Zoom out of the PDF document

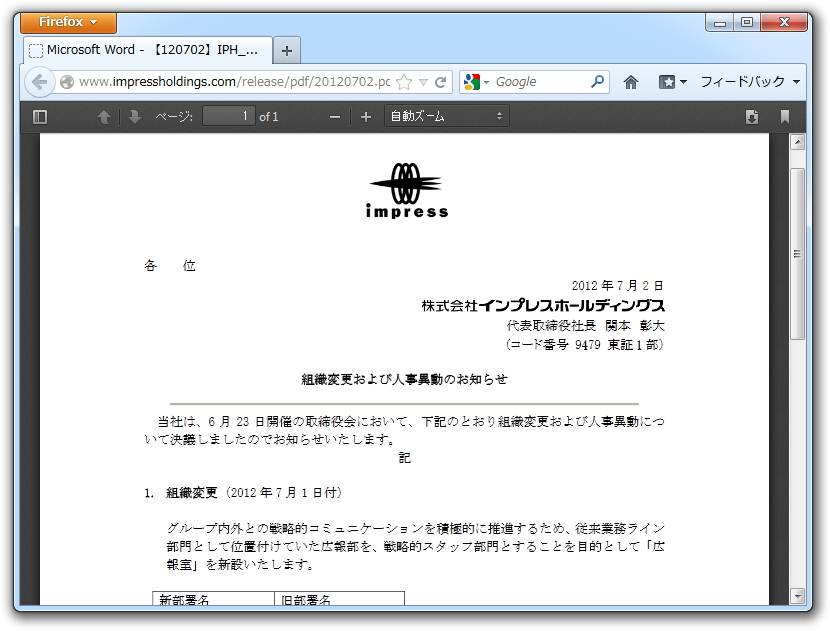(334, 116)
